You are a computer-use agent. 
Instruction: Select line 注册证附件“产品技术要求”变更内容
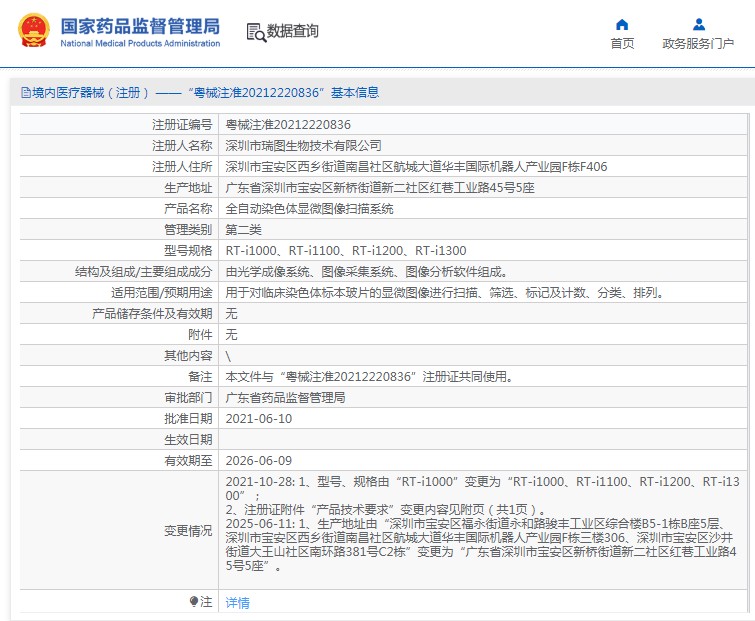click(x=386, y=509)
